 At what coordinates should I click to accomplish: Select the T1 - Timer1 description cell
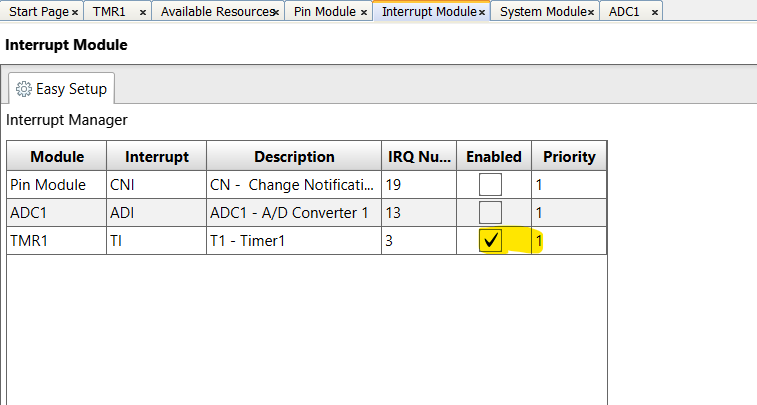[293, 240]
